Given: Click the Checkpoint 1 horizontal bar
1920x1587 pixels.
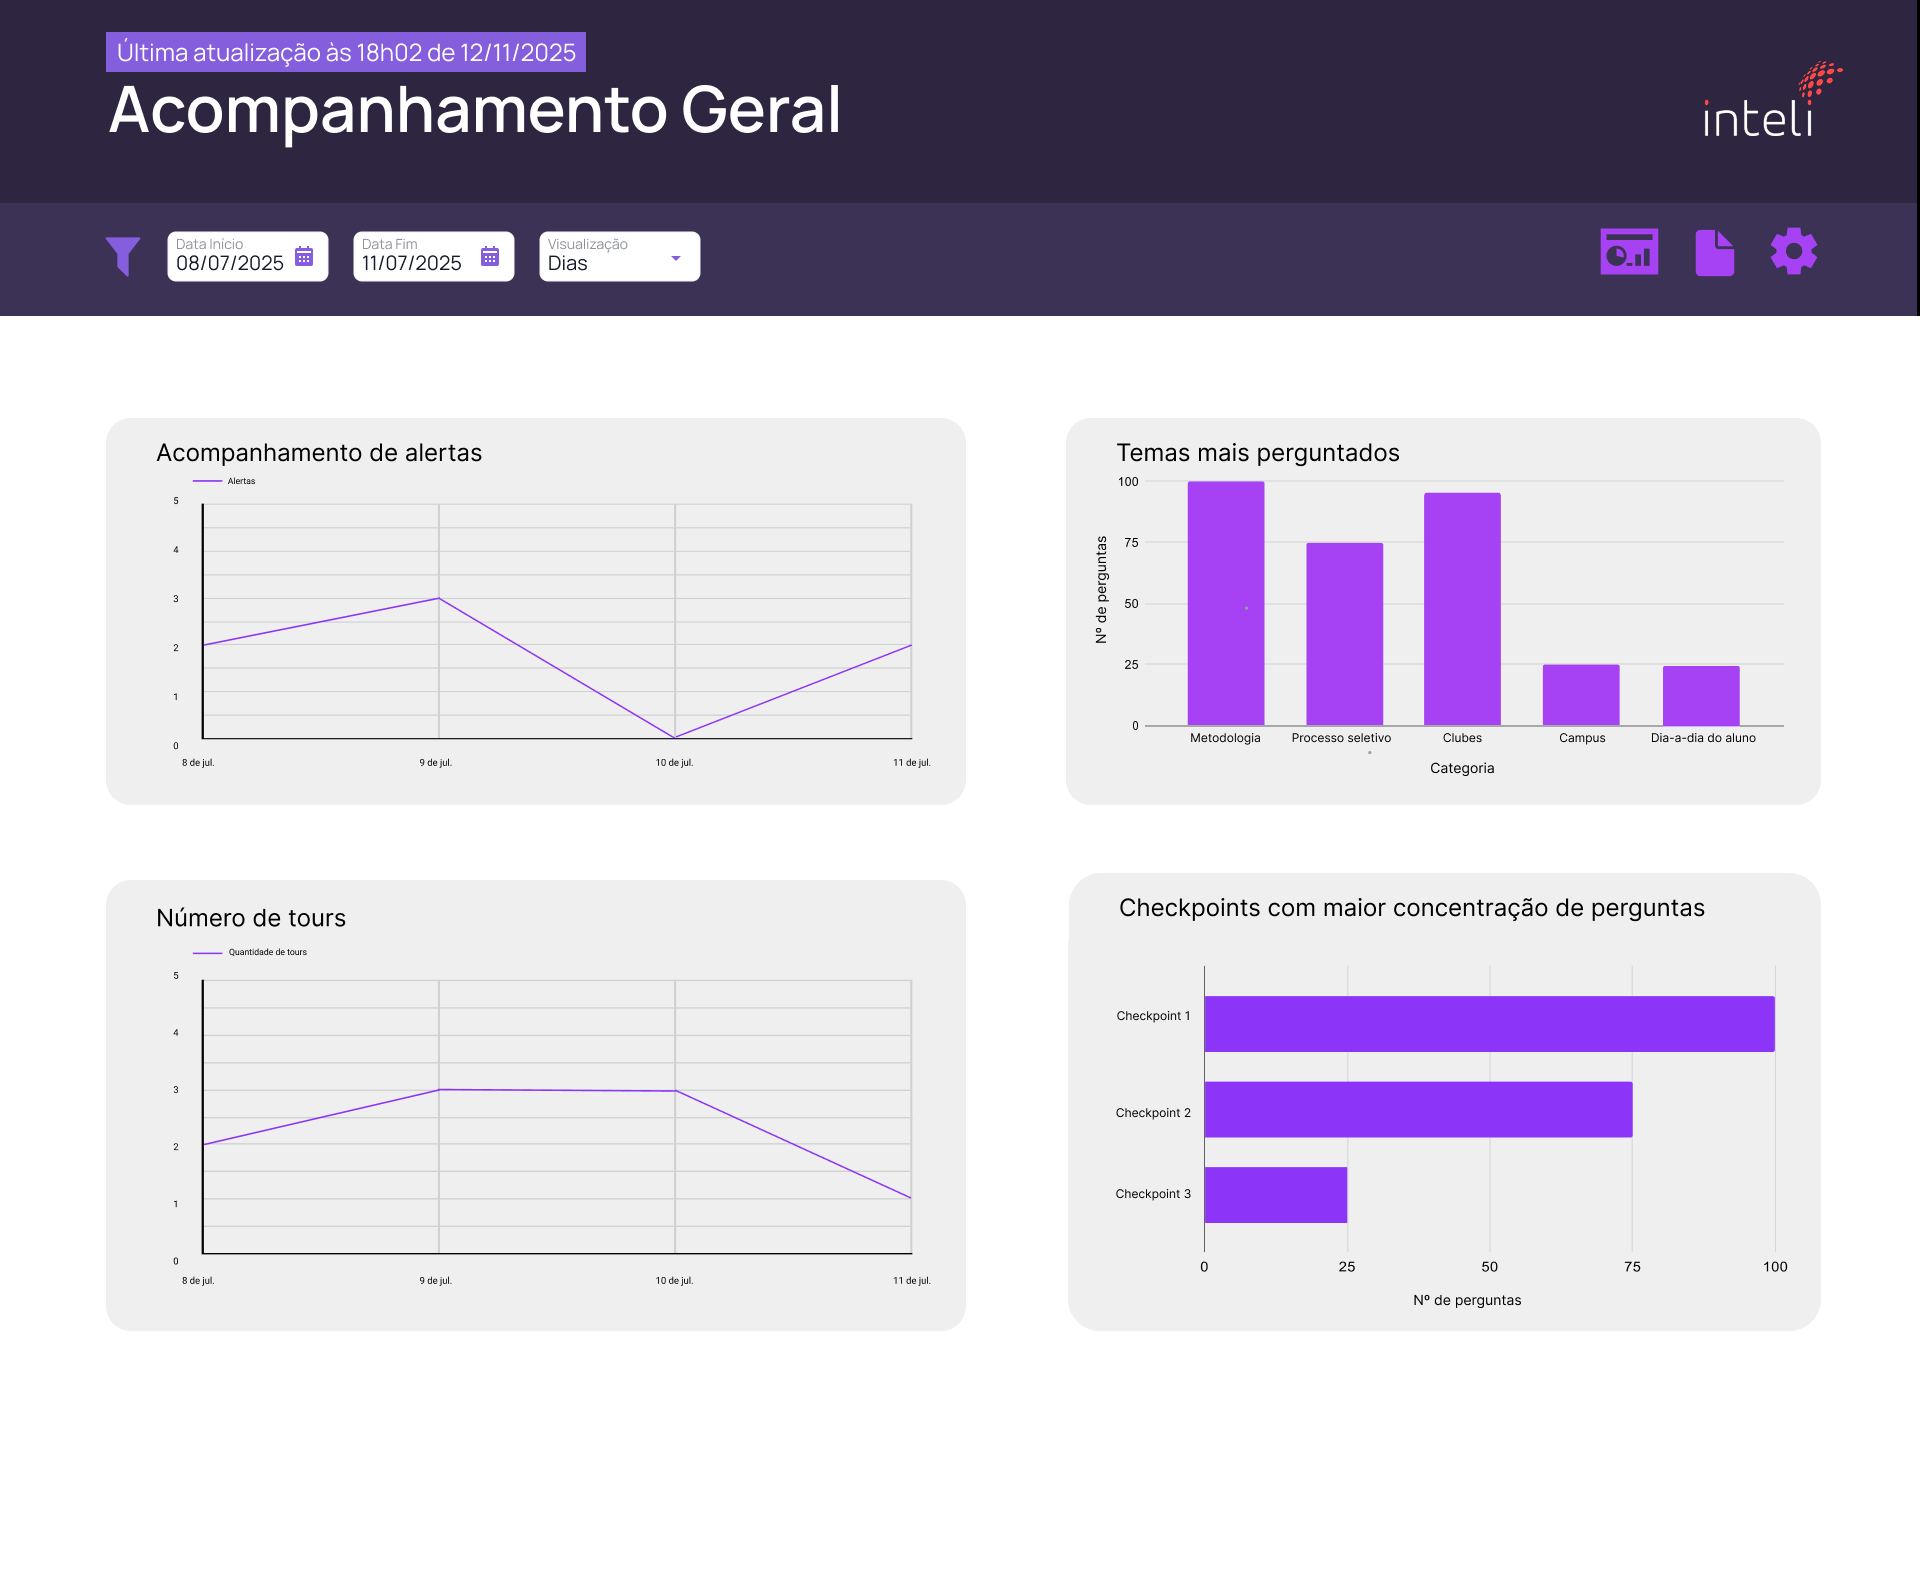Looking at the screenshot, I should coord(1490,1022).
